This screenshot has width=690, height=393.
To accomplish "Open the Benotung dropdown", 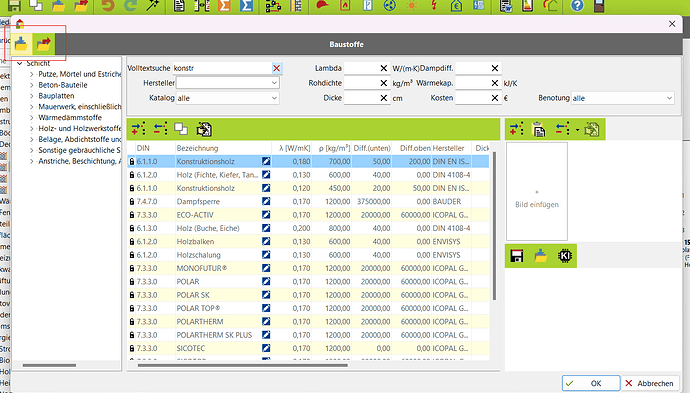I will pyautogui.click(x=669, y=98).
